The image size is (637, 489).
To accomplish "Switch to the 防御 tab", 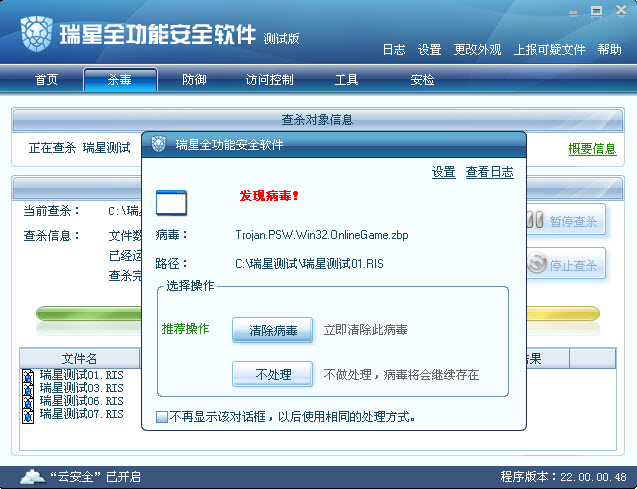I will [x=194, y=80].
